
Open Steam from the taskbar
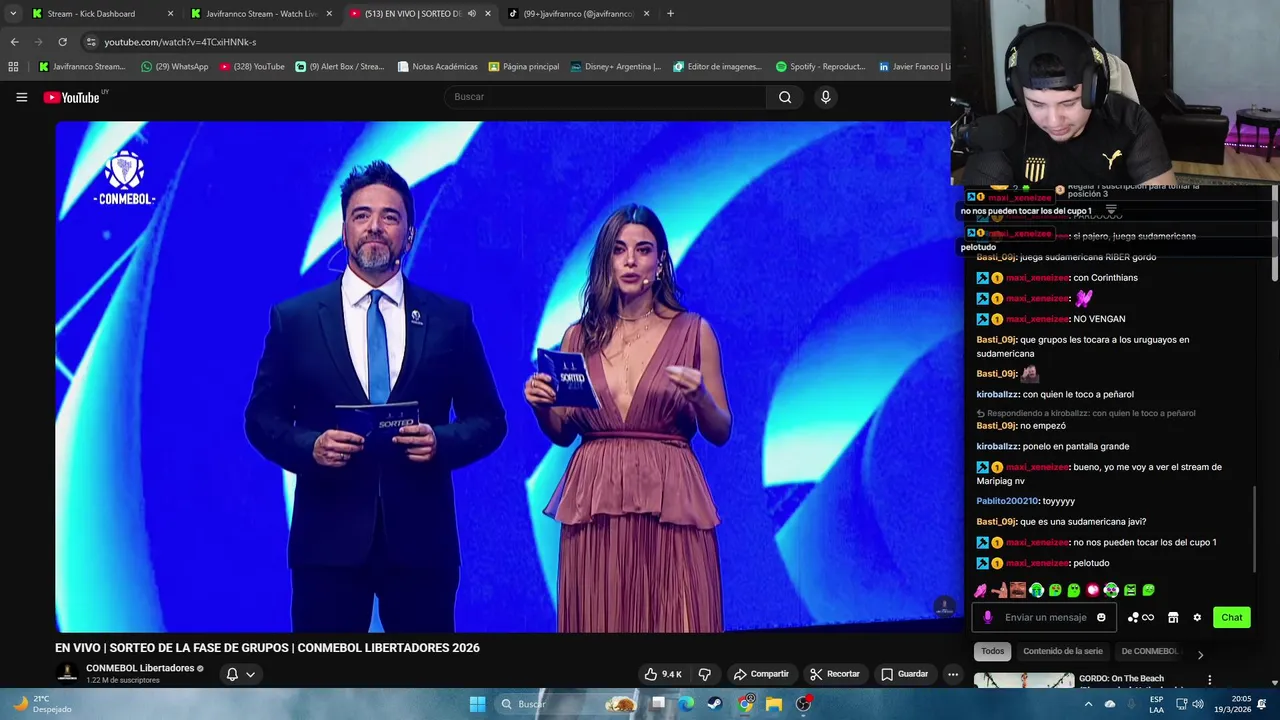pyautogui.click(x=715, y=704)
